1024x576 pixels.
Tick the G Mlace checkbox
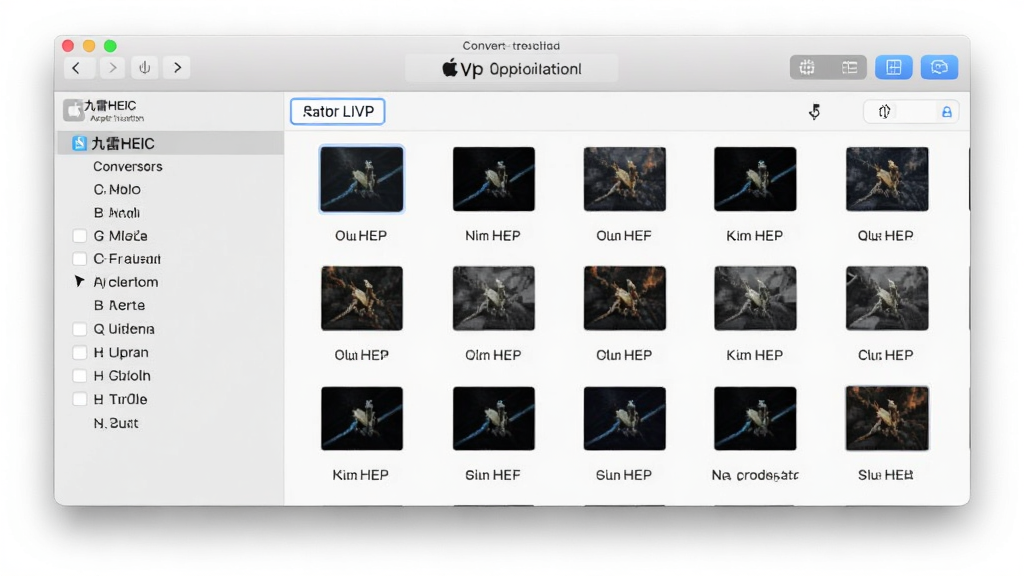[x=80, y=236]
